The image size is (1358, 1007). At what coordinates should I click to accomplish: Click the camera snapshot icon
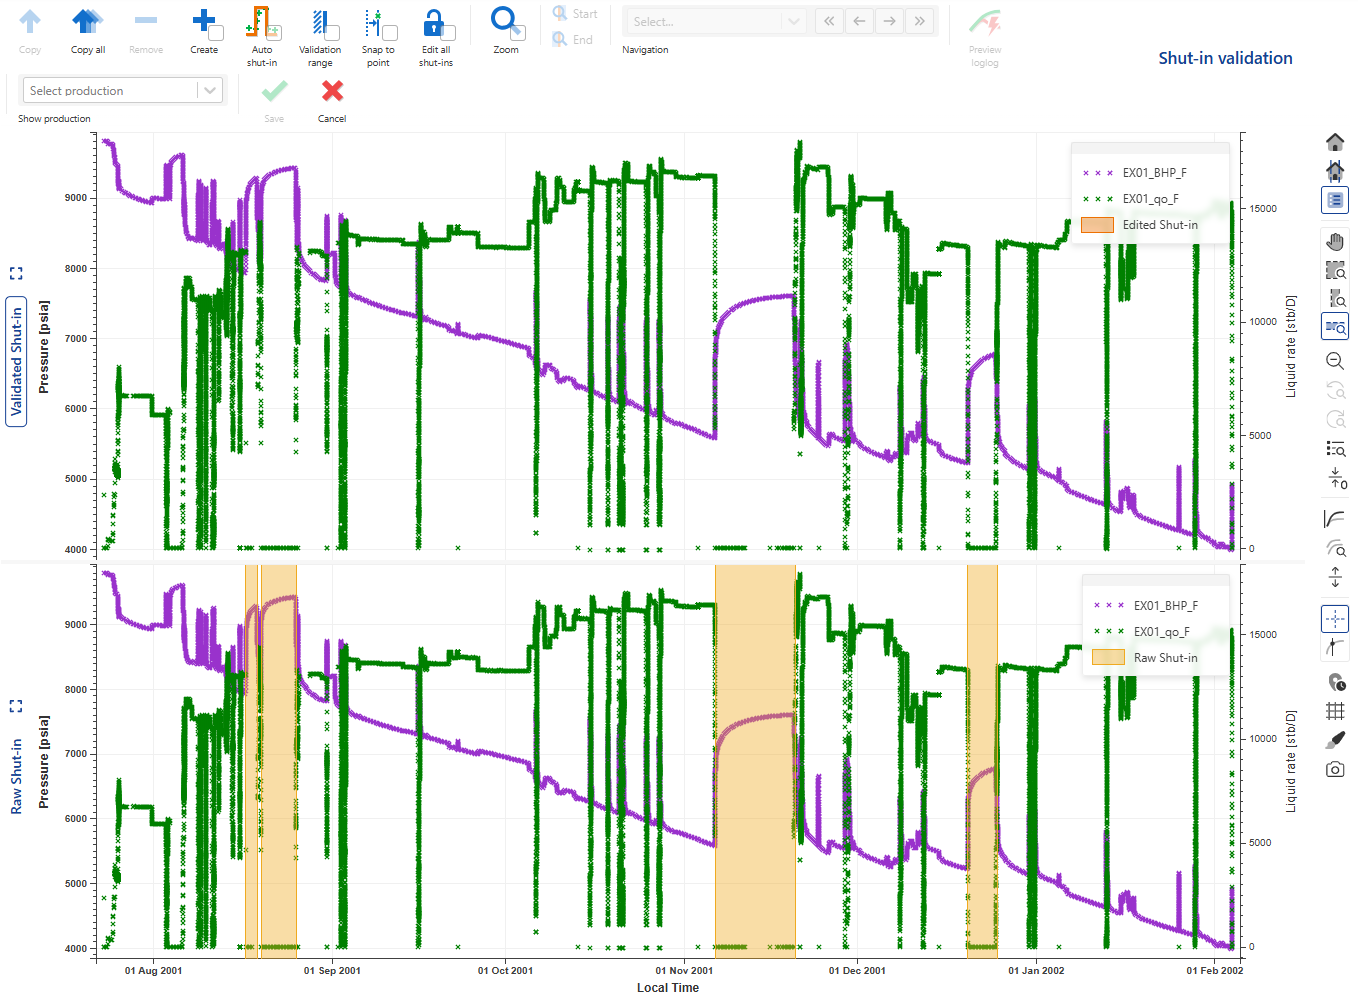(x=1335, y=769)
